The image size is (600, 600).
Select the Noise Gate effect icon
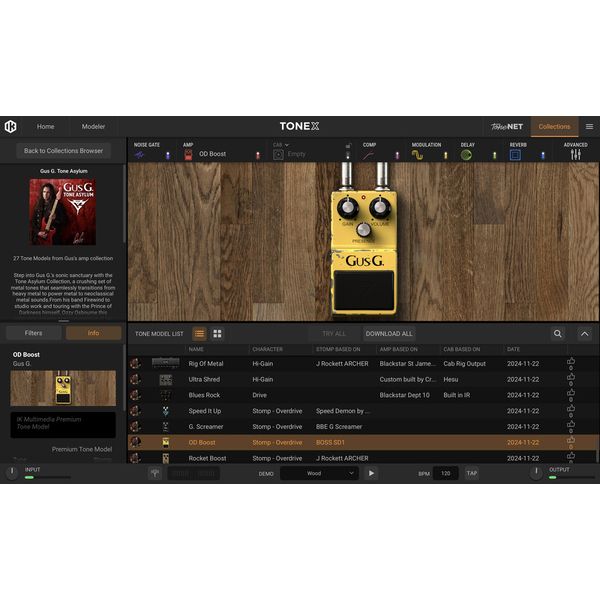[139, 155]
